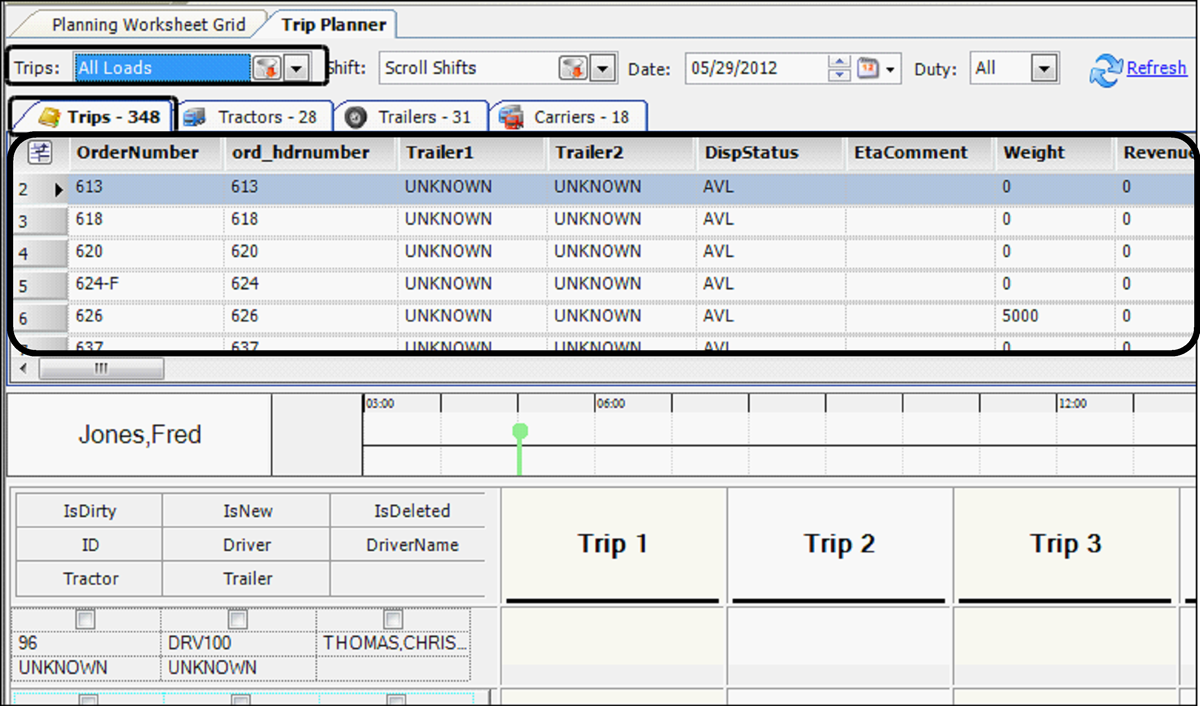Click order number 618 cell
This screenshot has height=706, width=1200.
click(146, 220)
